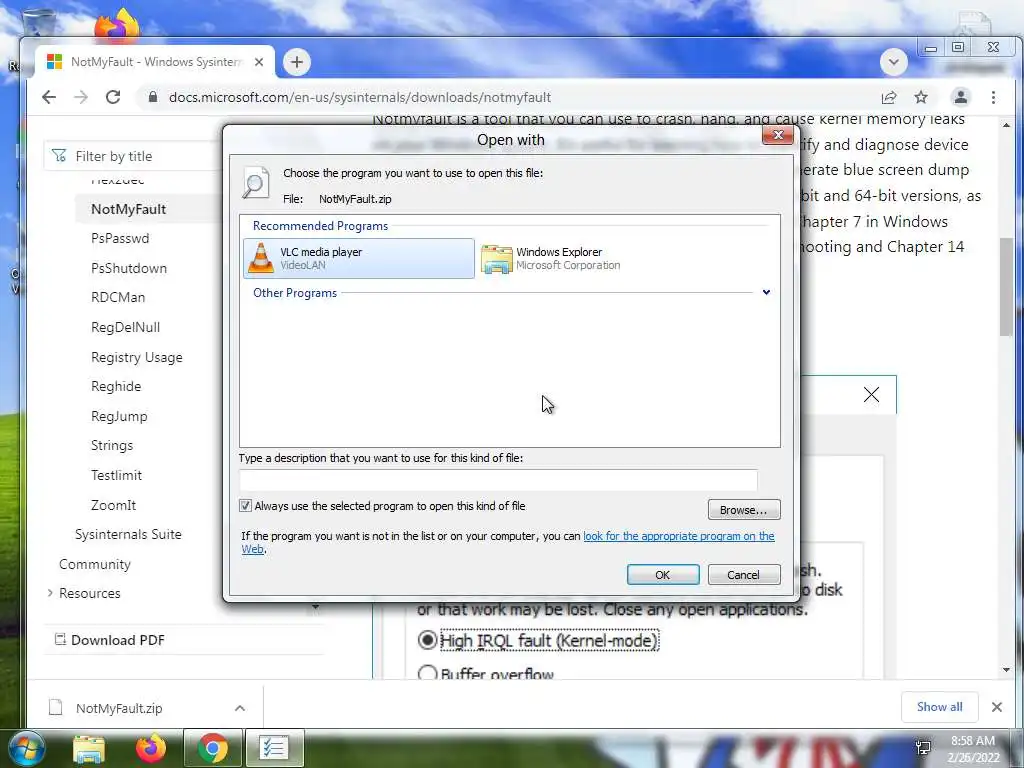Image resolution: width=1024 pixels, height=768 pixels.
Task: Expand Other Programs section
Action: click(x=766, y=293)
